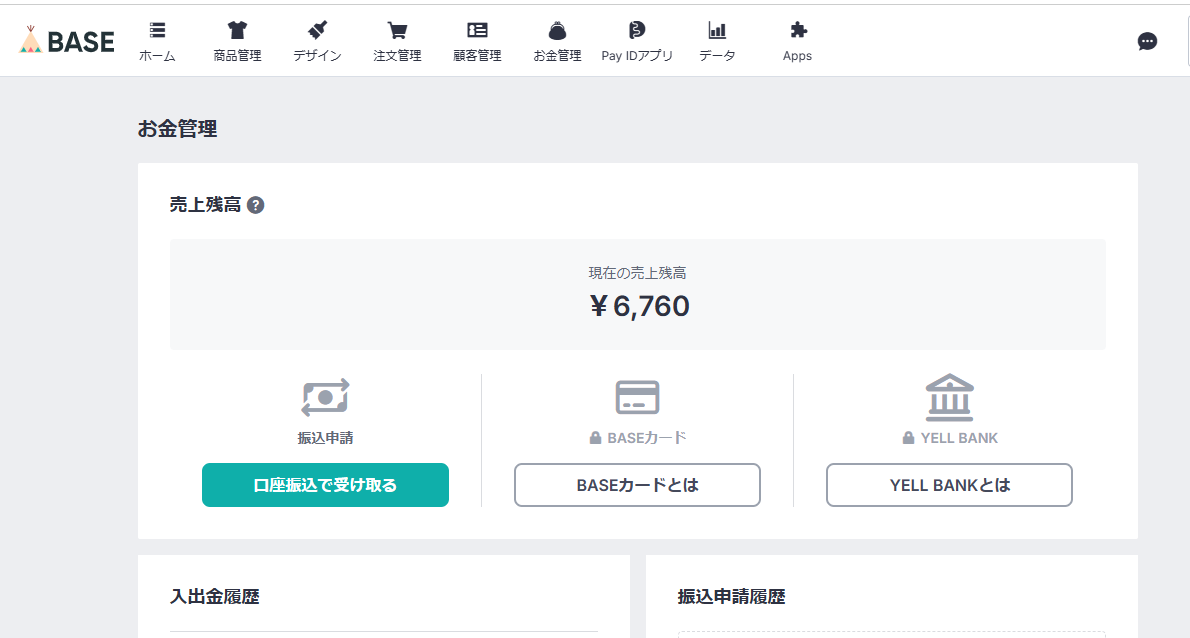
Task: Click the 振込申請履歴 heading
Action: click(732, 597)
